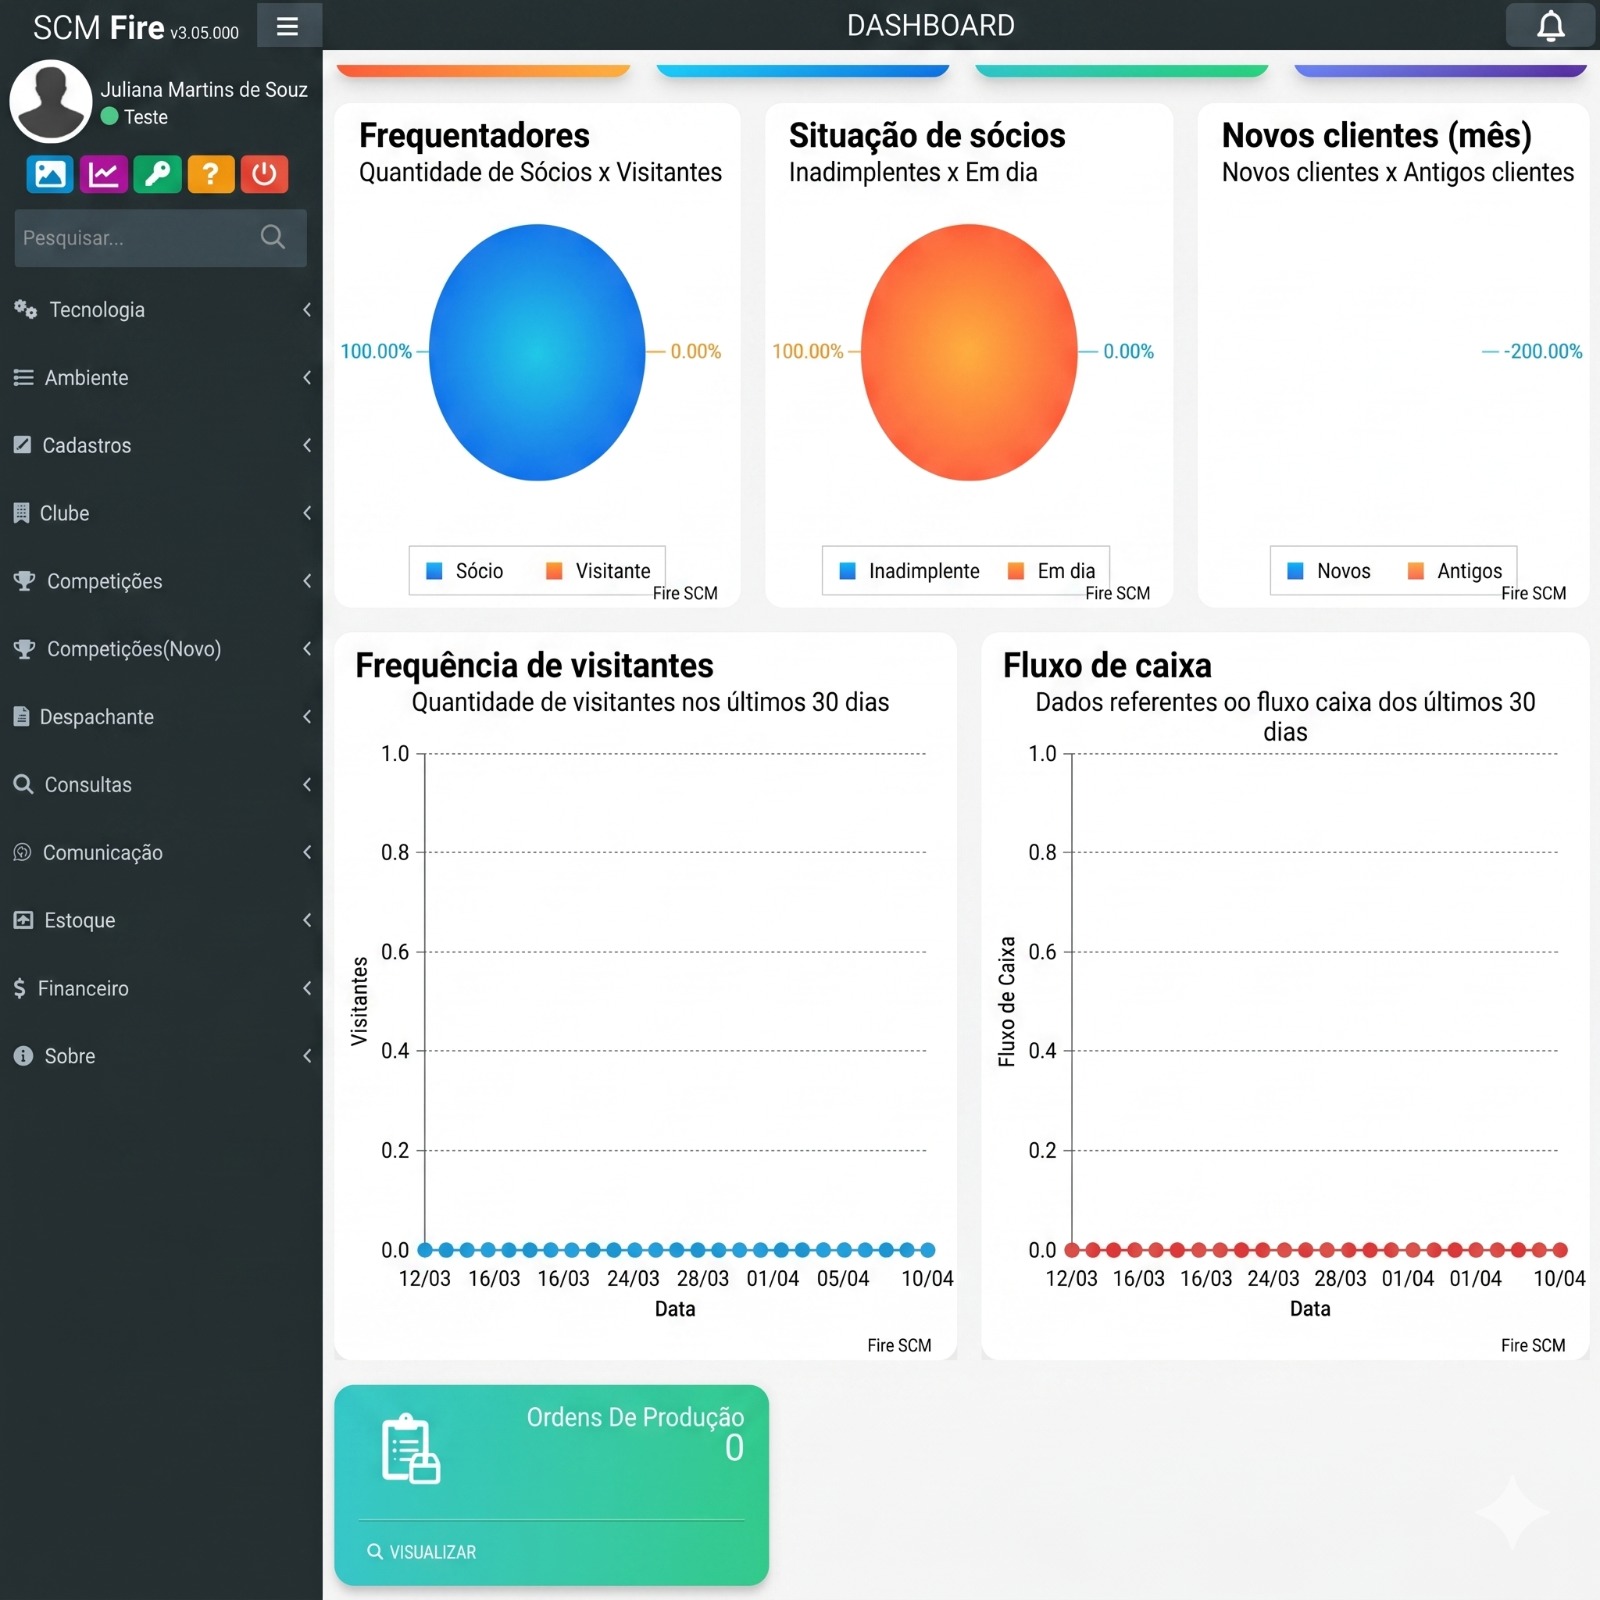
Task: Toggle the Sócio legend entry
Action: (465, 571)
